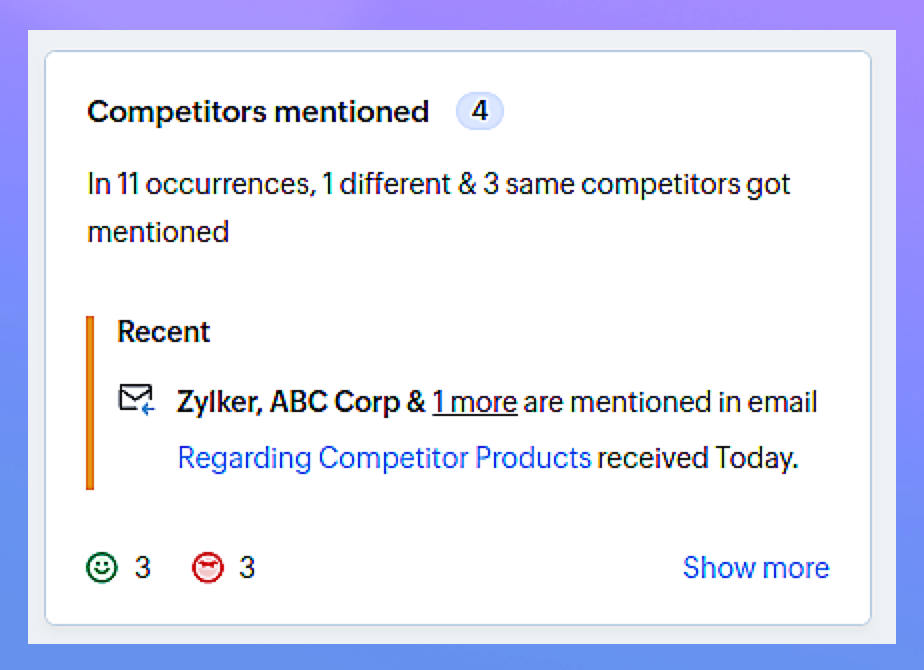The image size is (924, 670).
Task: Open the "1 more" competitors link
Action: pos(475,402)
